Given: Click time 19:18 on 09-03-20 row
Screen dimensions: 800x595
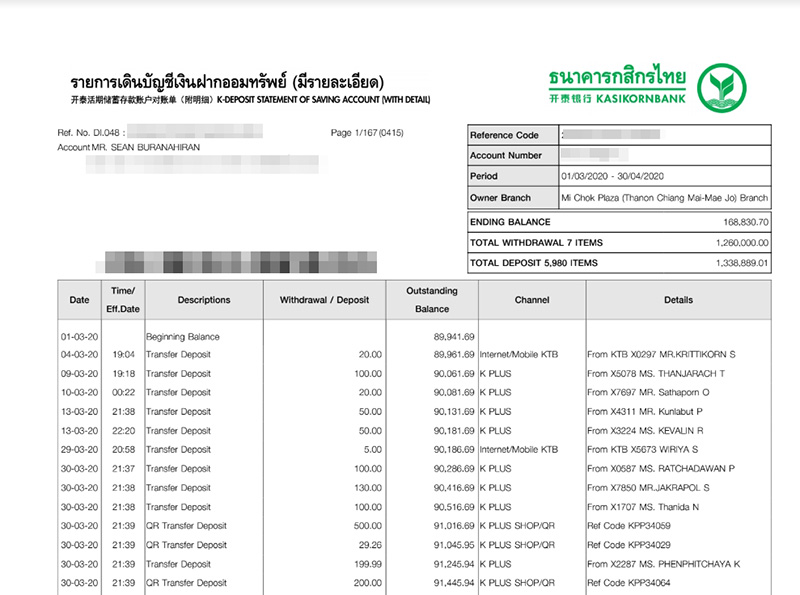Looking at the screenshot, I should pyautogui.click(x=123, y=374).
